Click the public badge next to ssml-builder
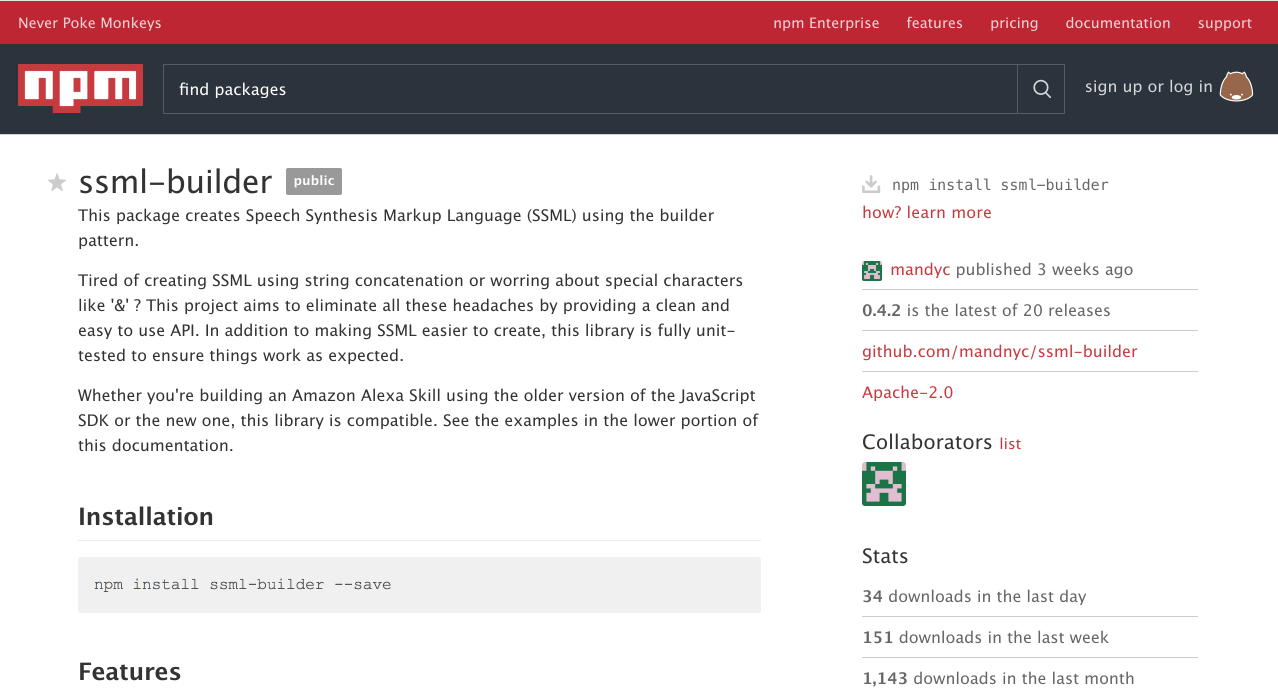This screenshot has width=1278, height=692. [x=314, y=181]
